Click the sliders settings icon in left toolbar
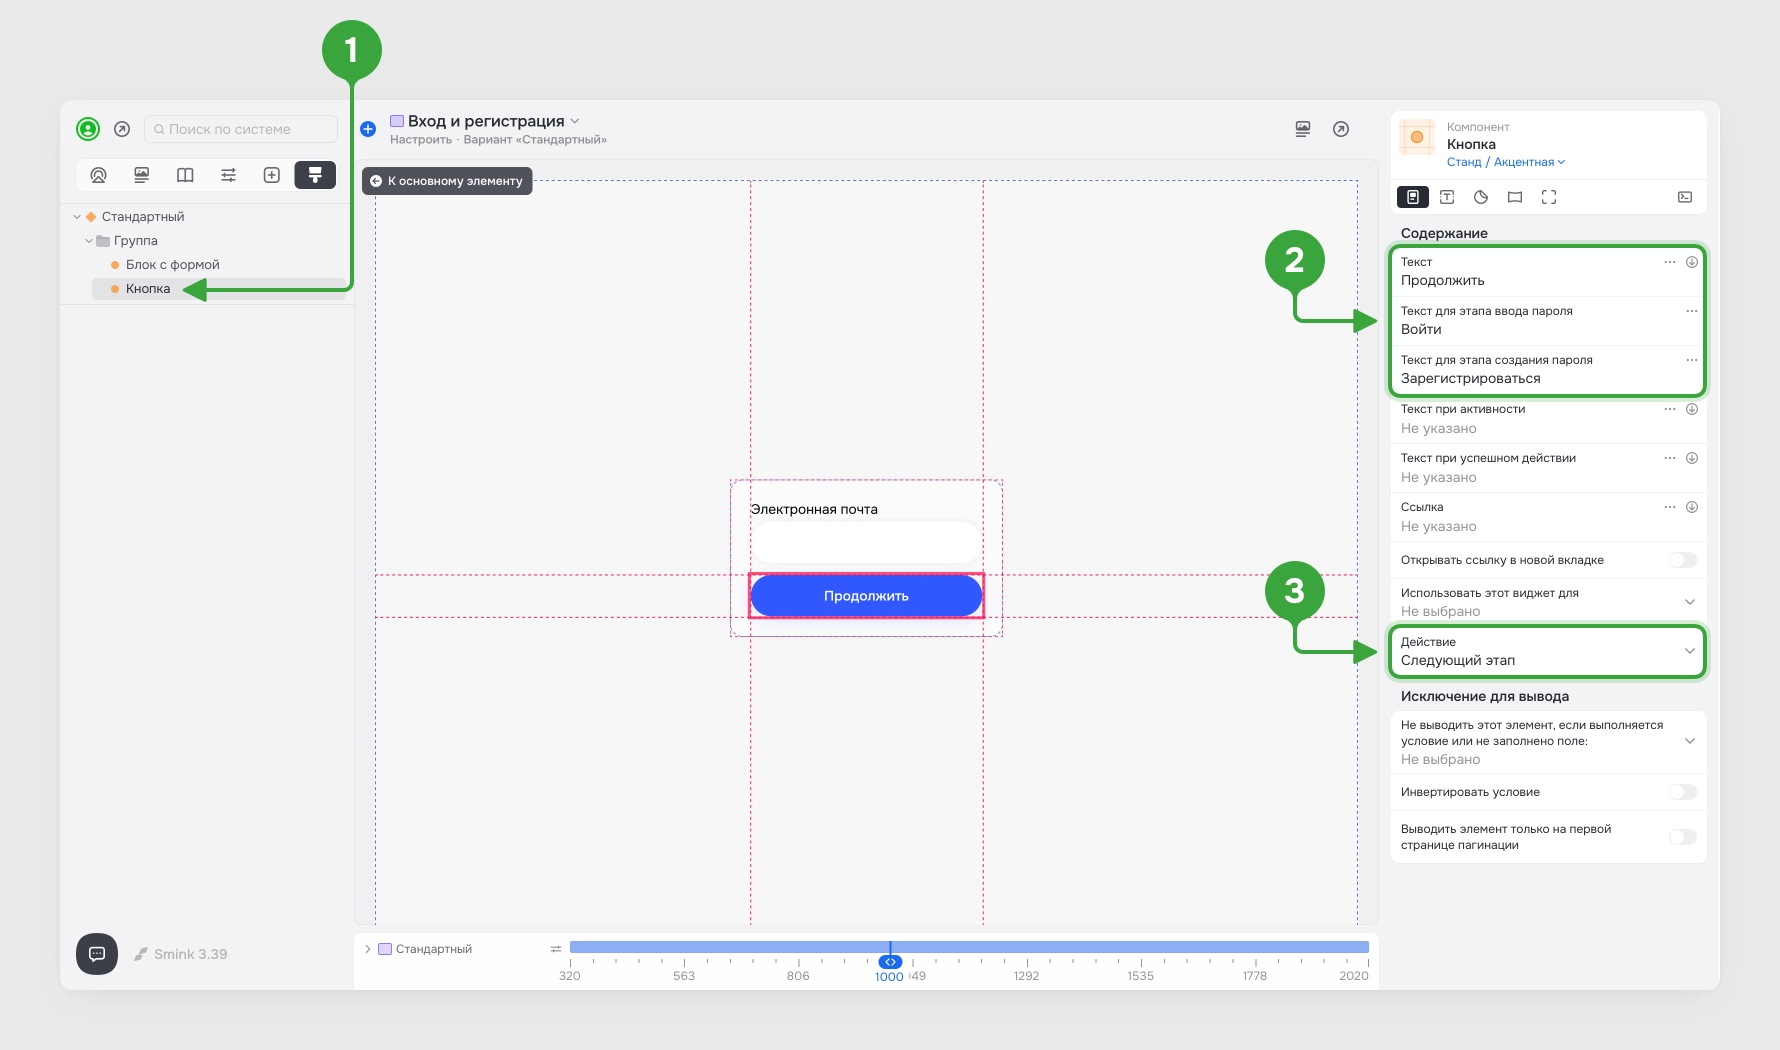The height and width of the screenshot is (1050, 1780). (228, 175)
